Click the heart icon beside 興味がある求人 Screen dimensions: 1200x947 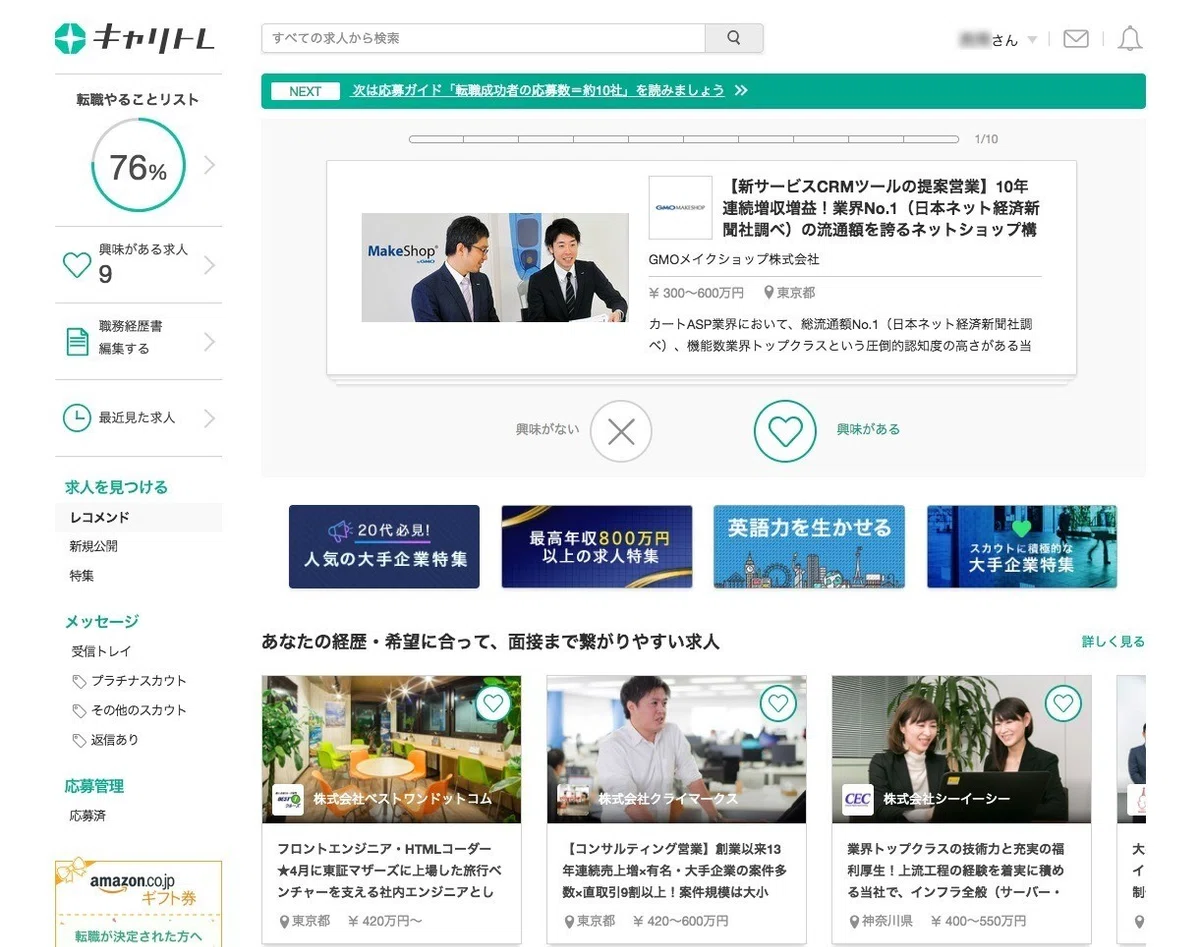tap(77, 265)
